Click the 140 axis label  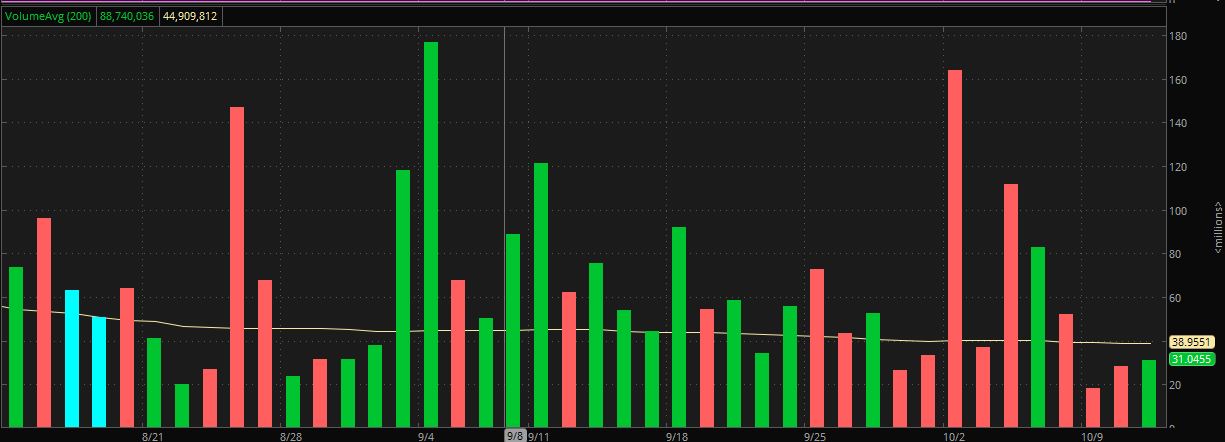point(1178,124)
